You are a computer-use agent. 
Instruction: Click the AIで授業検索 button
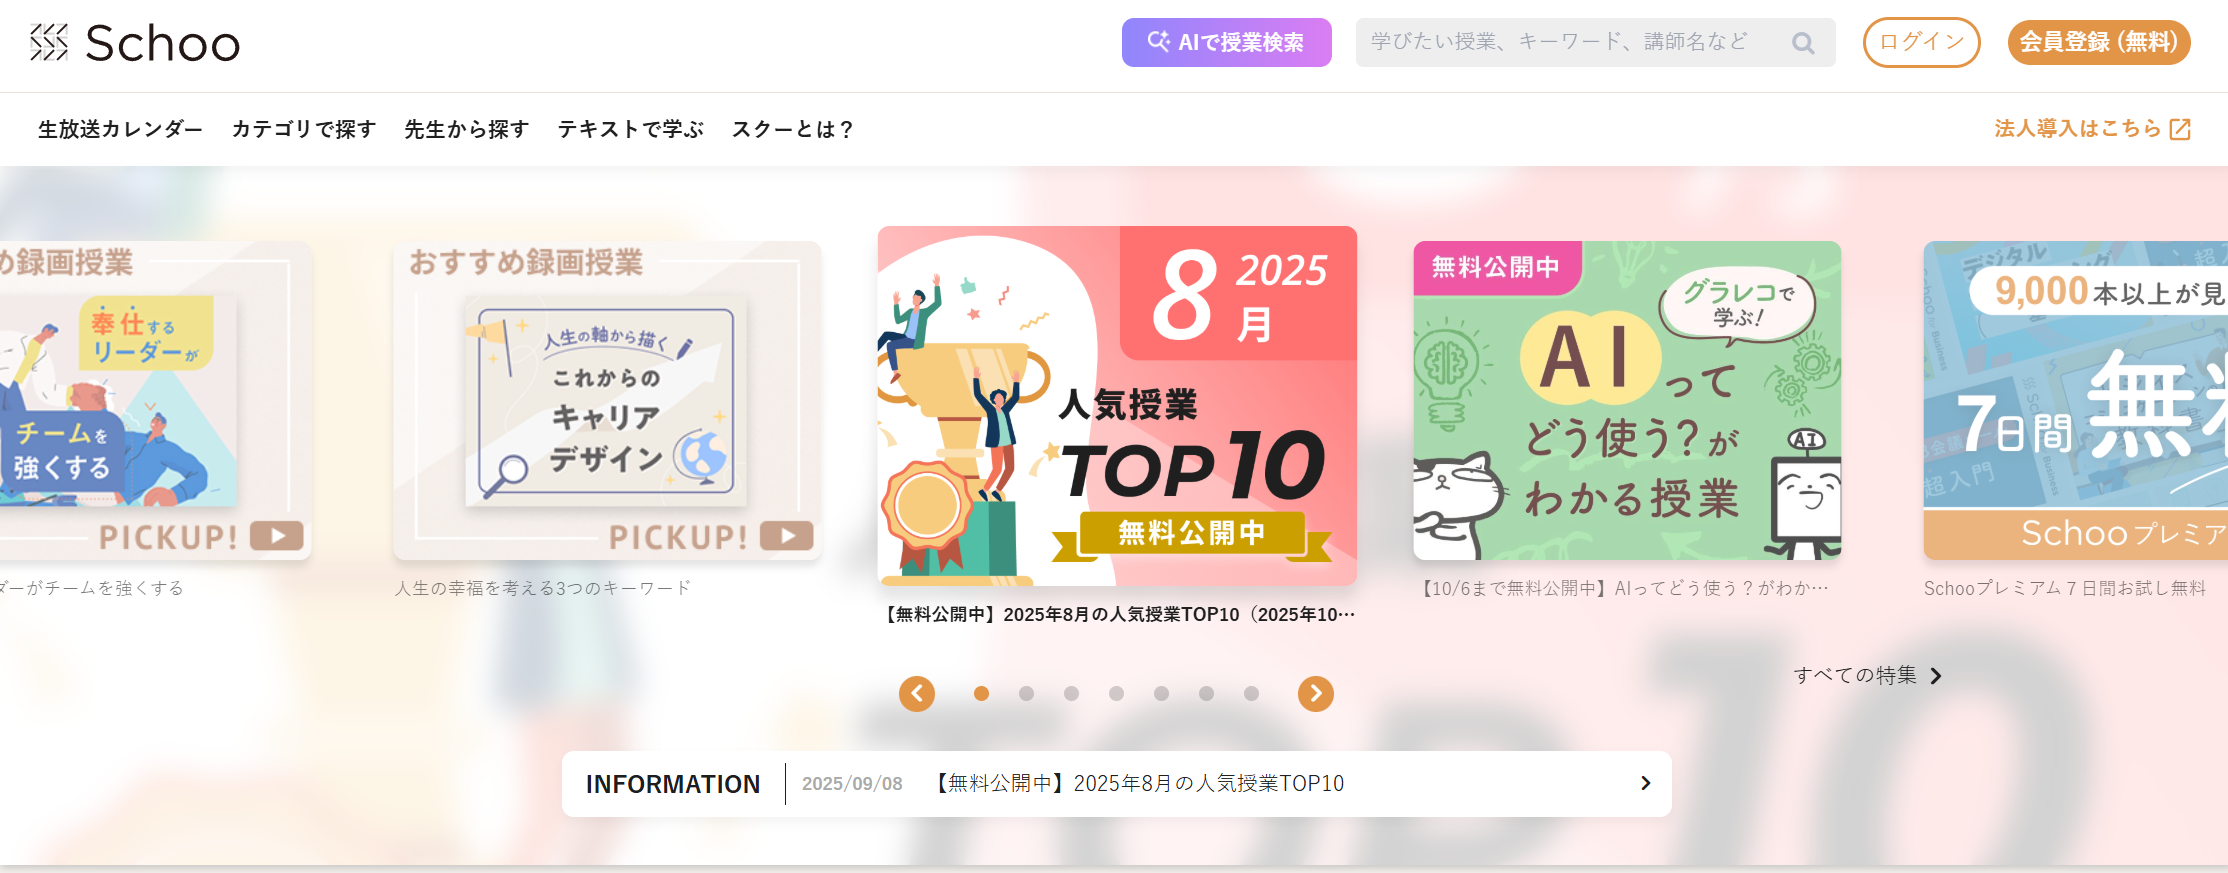pos(1226,42)
